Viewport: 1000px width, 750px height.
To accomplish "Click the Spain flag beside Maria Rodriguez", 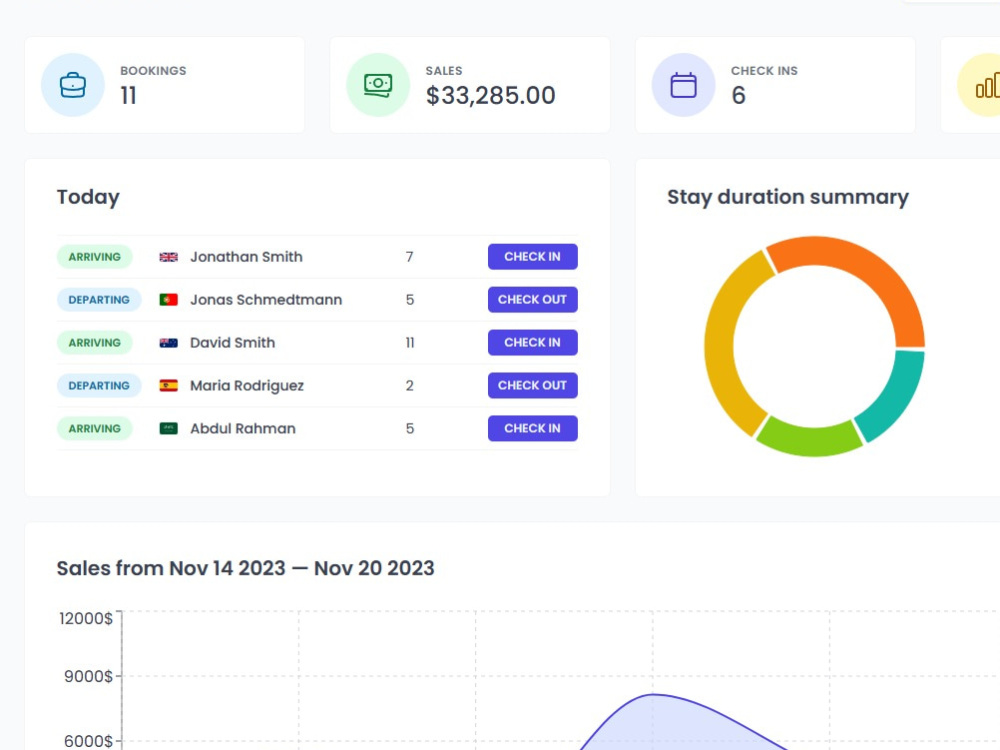I will point(168,385).
